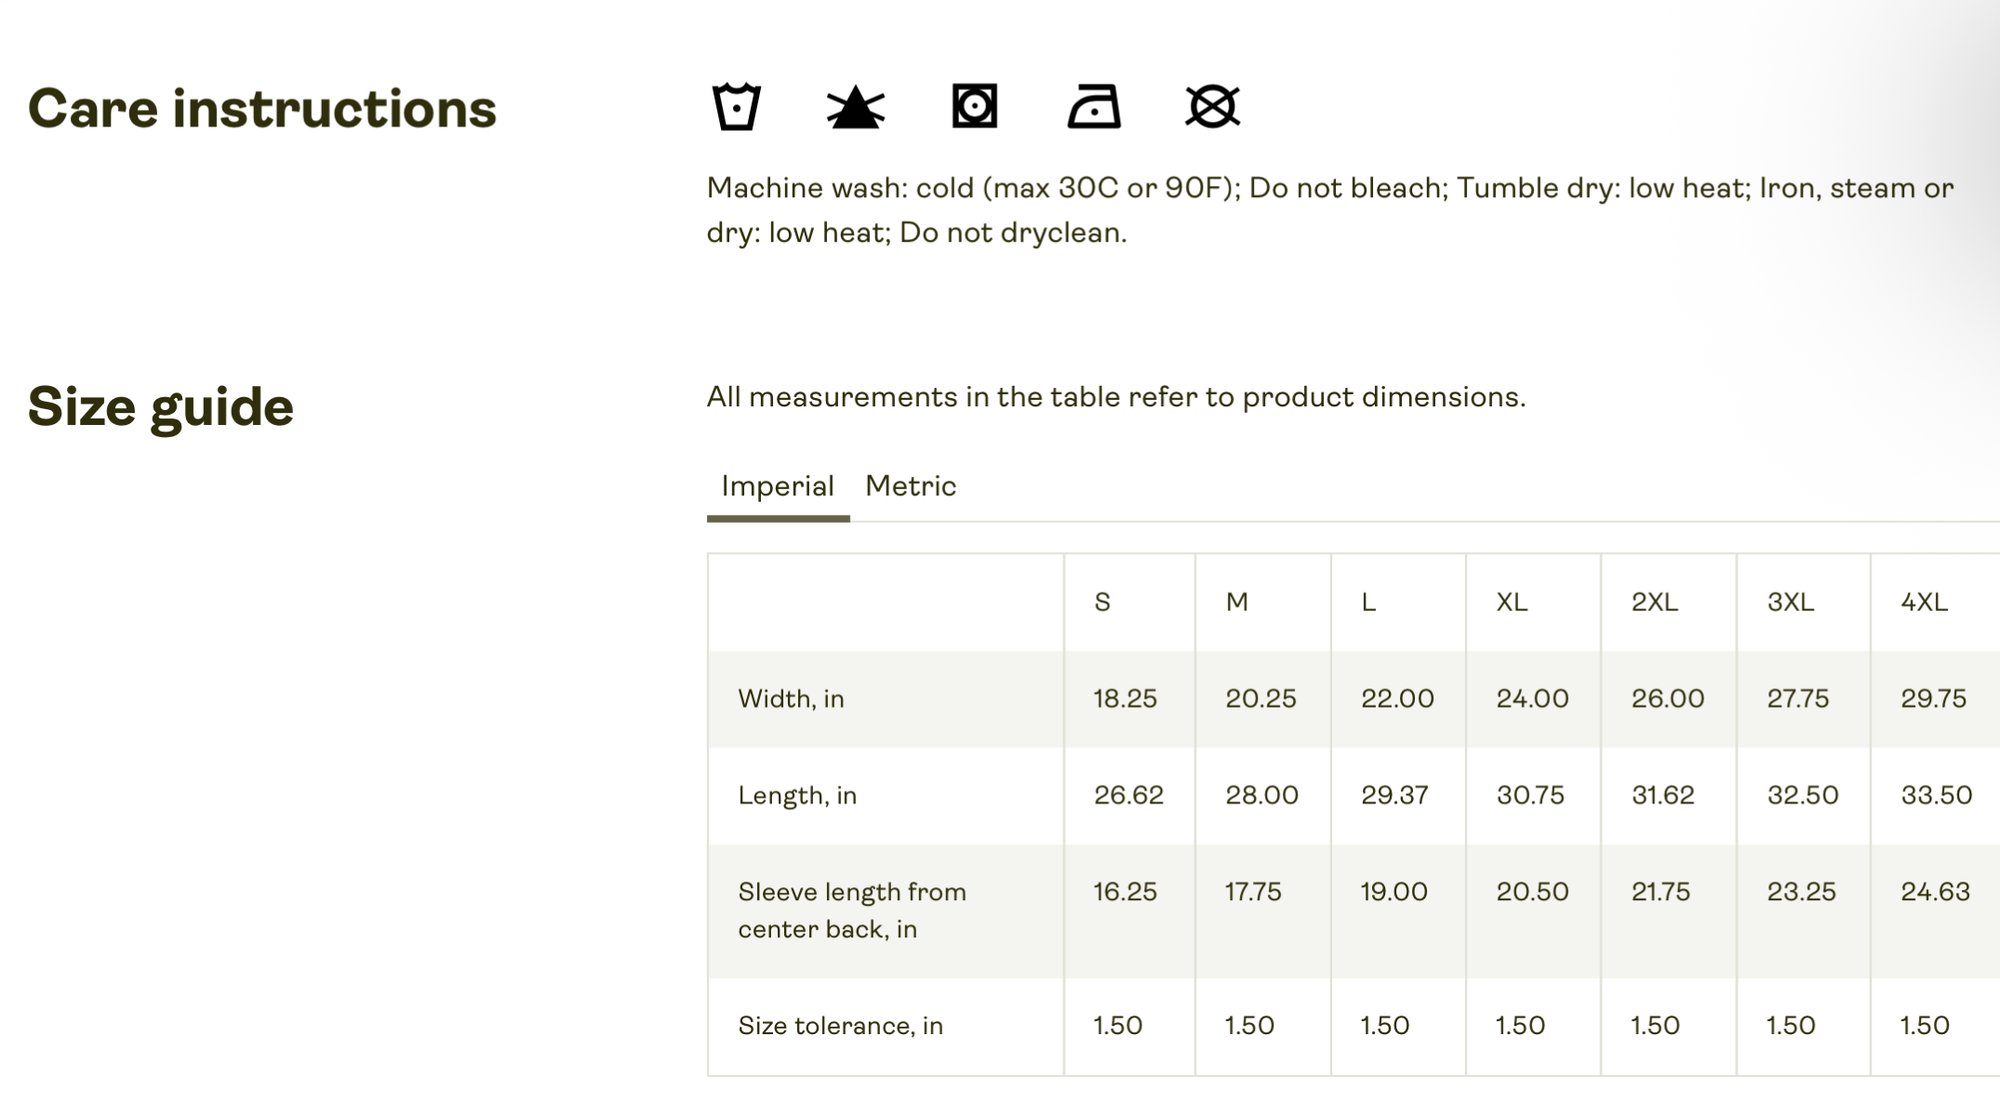Click the care instructions description text
Image resolution: width=2000 pixels, height=1116 pixels.
tap(1329, 210)
